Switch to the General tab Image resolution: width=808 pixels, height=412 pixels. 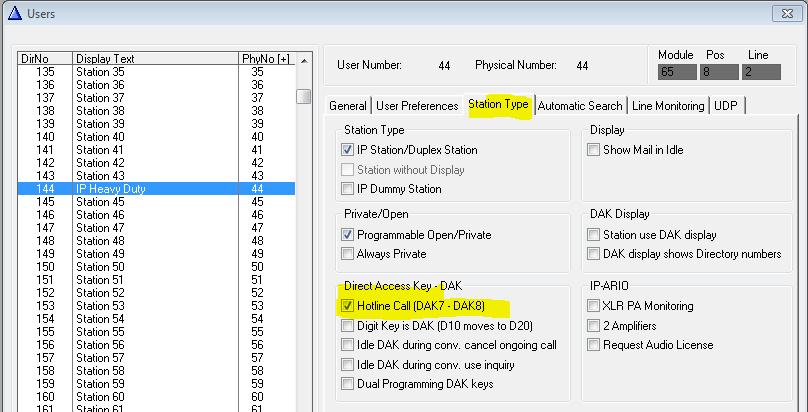pos(347,106)
